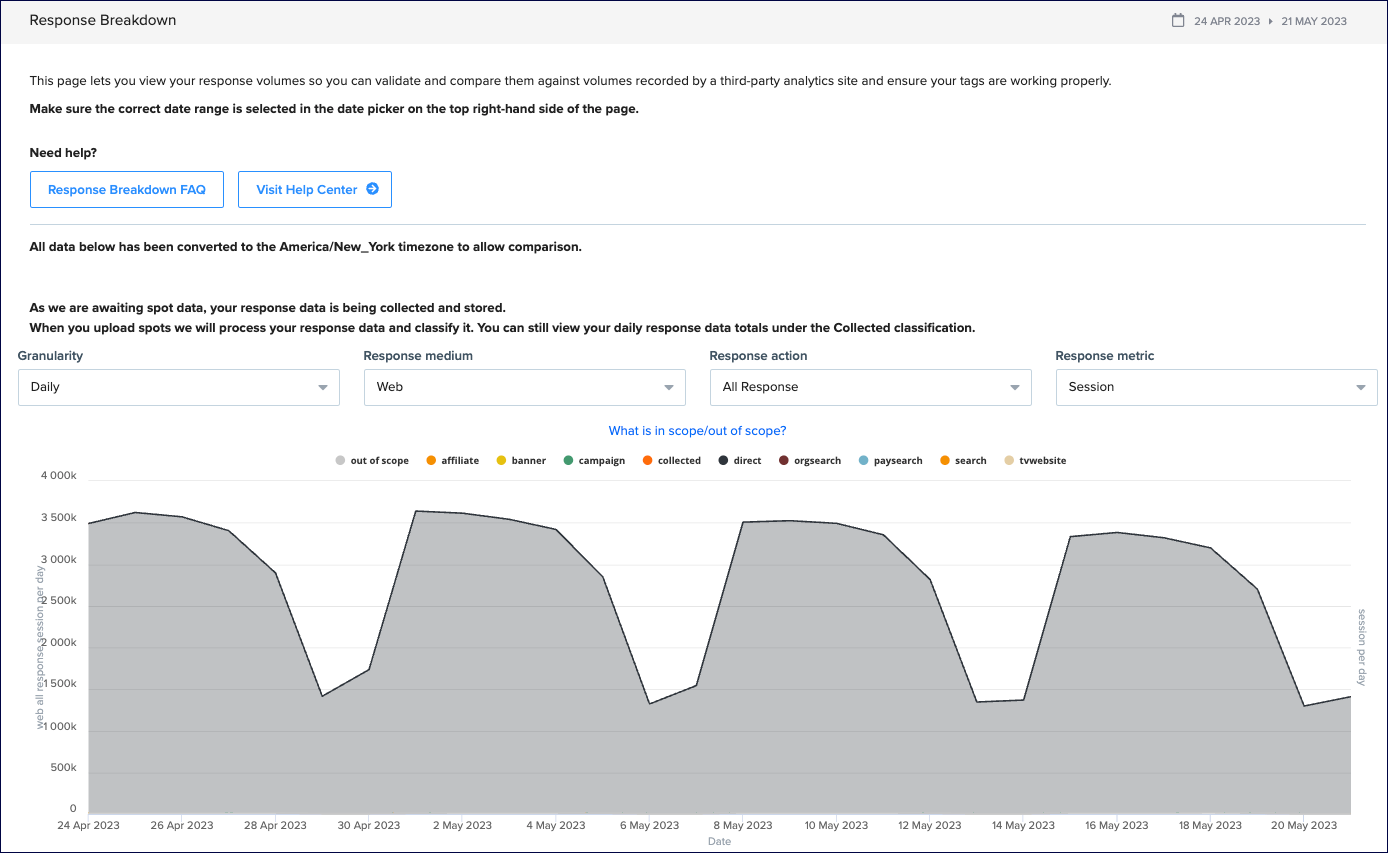
Task: Expand the Response medium dropdown showing Web
Action: (x=525, y=387)
